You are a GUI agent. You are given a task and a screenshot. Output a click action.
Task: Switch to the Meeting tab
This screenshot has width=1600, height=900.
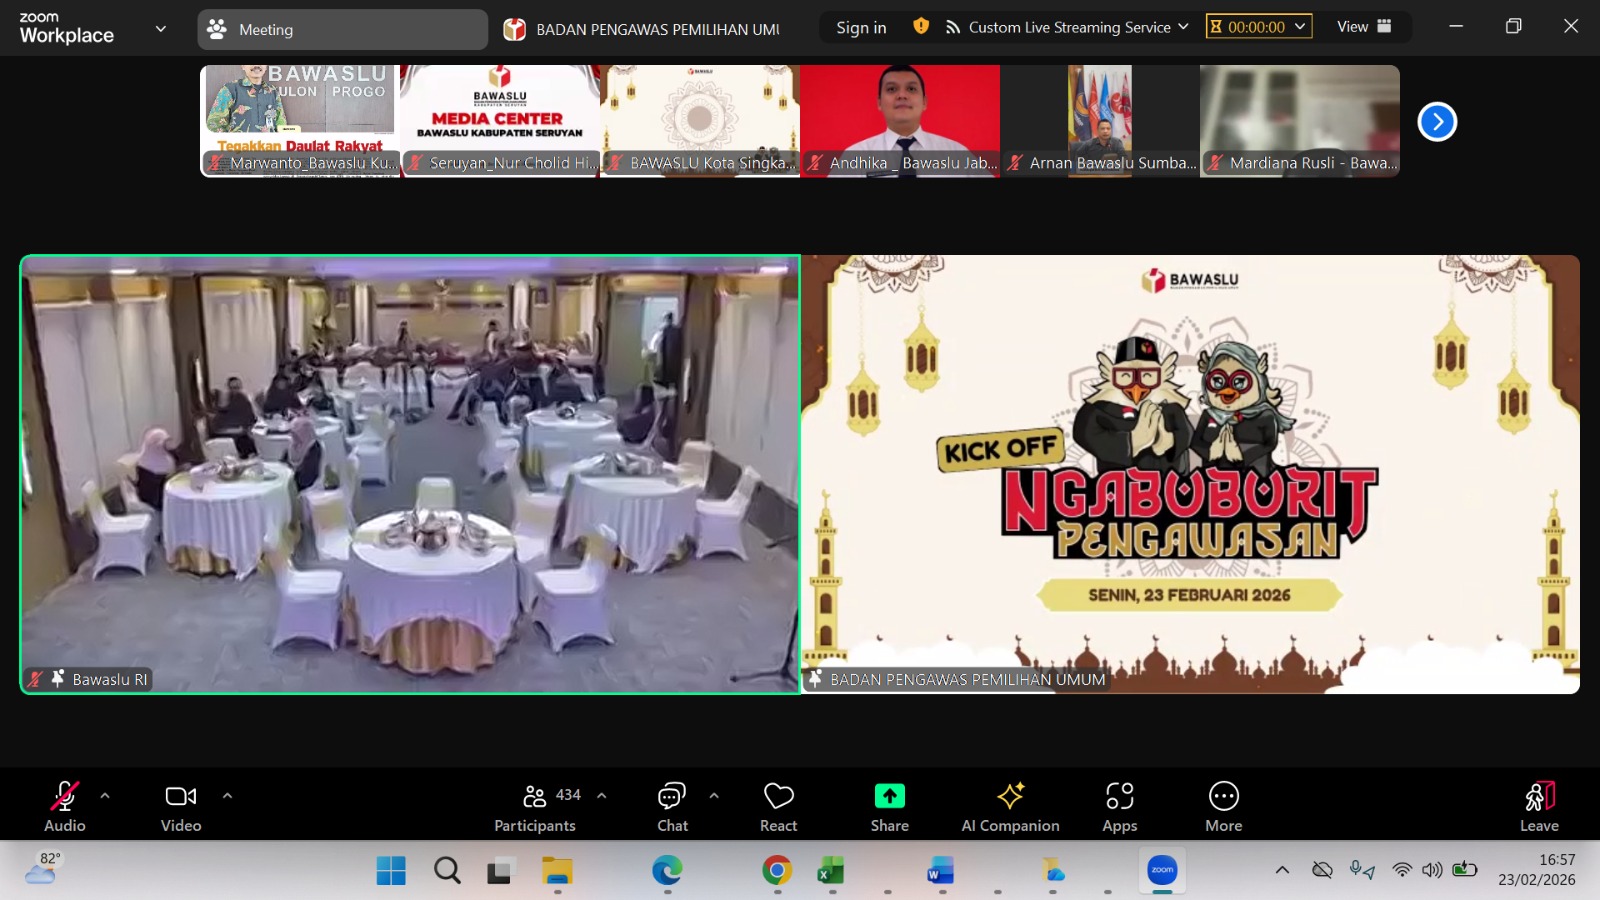[x=343, y=30]
